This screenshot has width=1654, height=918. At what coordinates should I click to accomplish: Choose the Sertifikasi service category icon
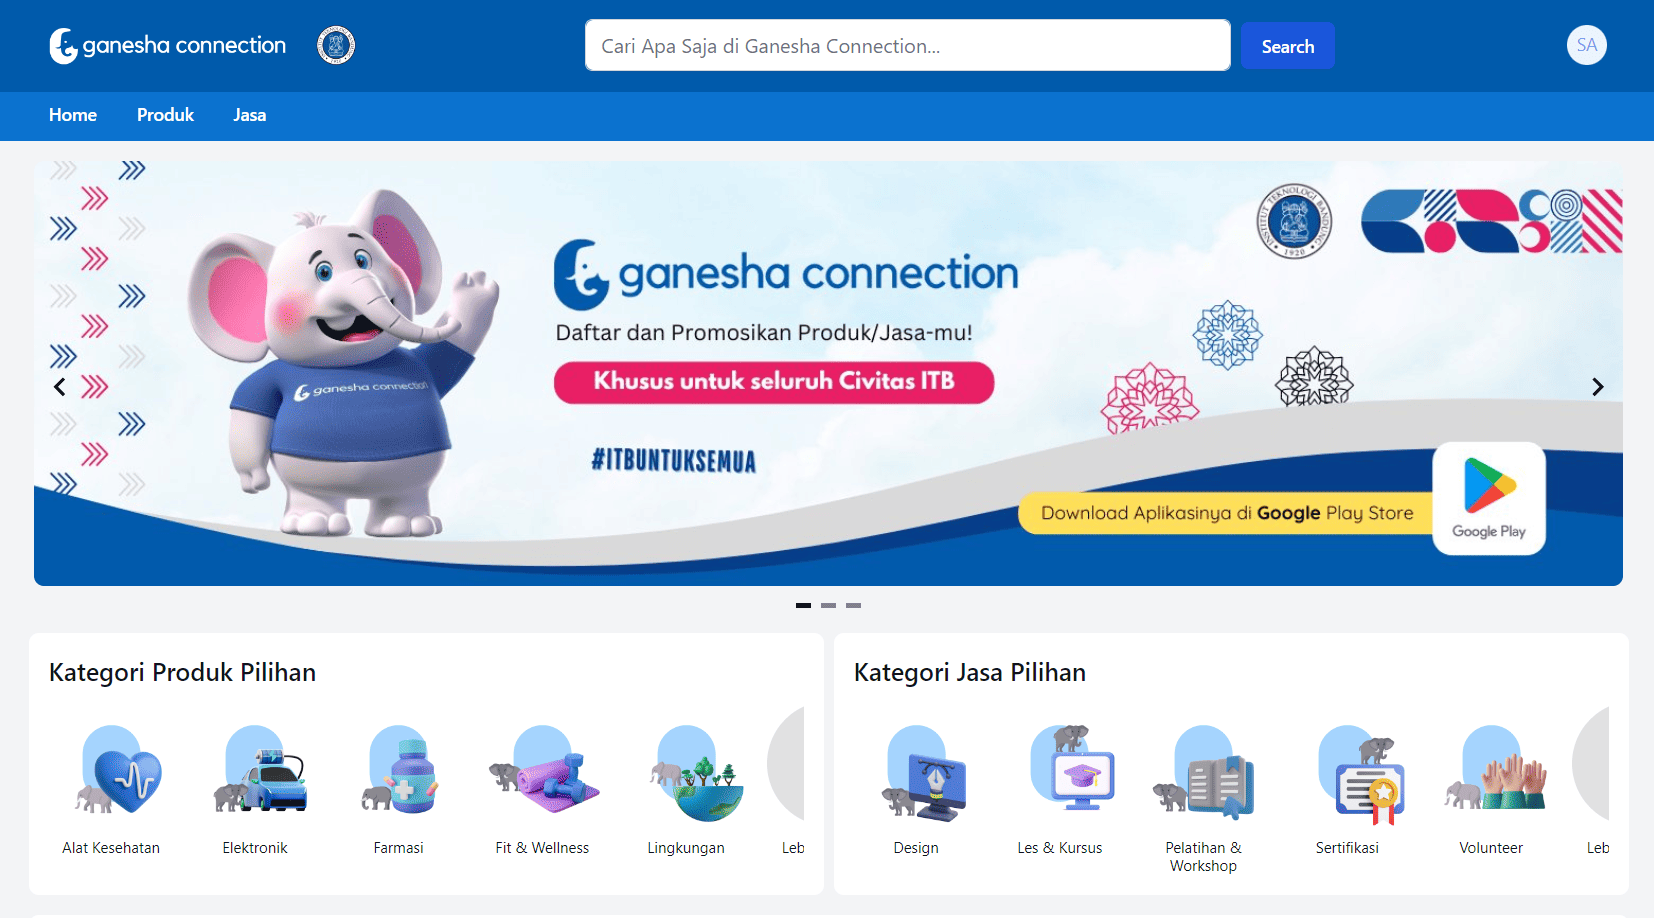coord(1360,774)
